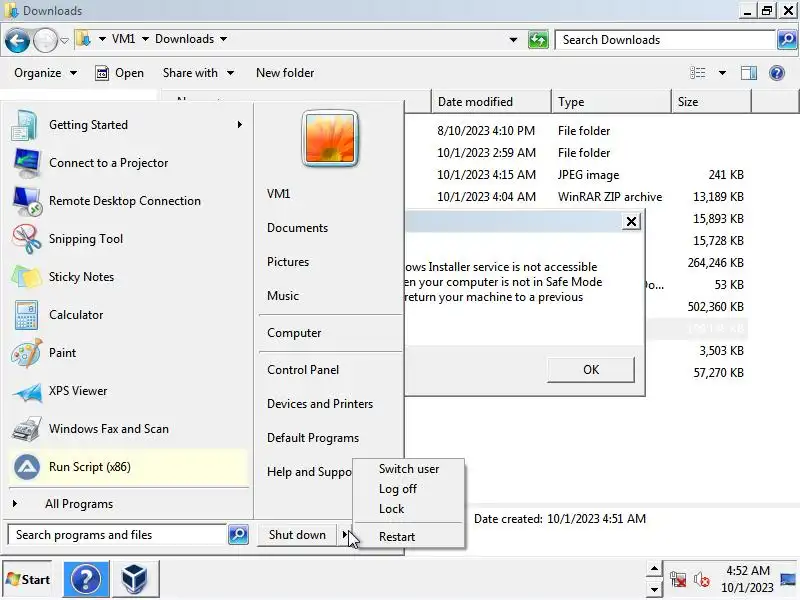Open Remote Desktop Connection
This screenshot has height=600, width=800.
pos(128,201)
